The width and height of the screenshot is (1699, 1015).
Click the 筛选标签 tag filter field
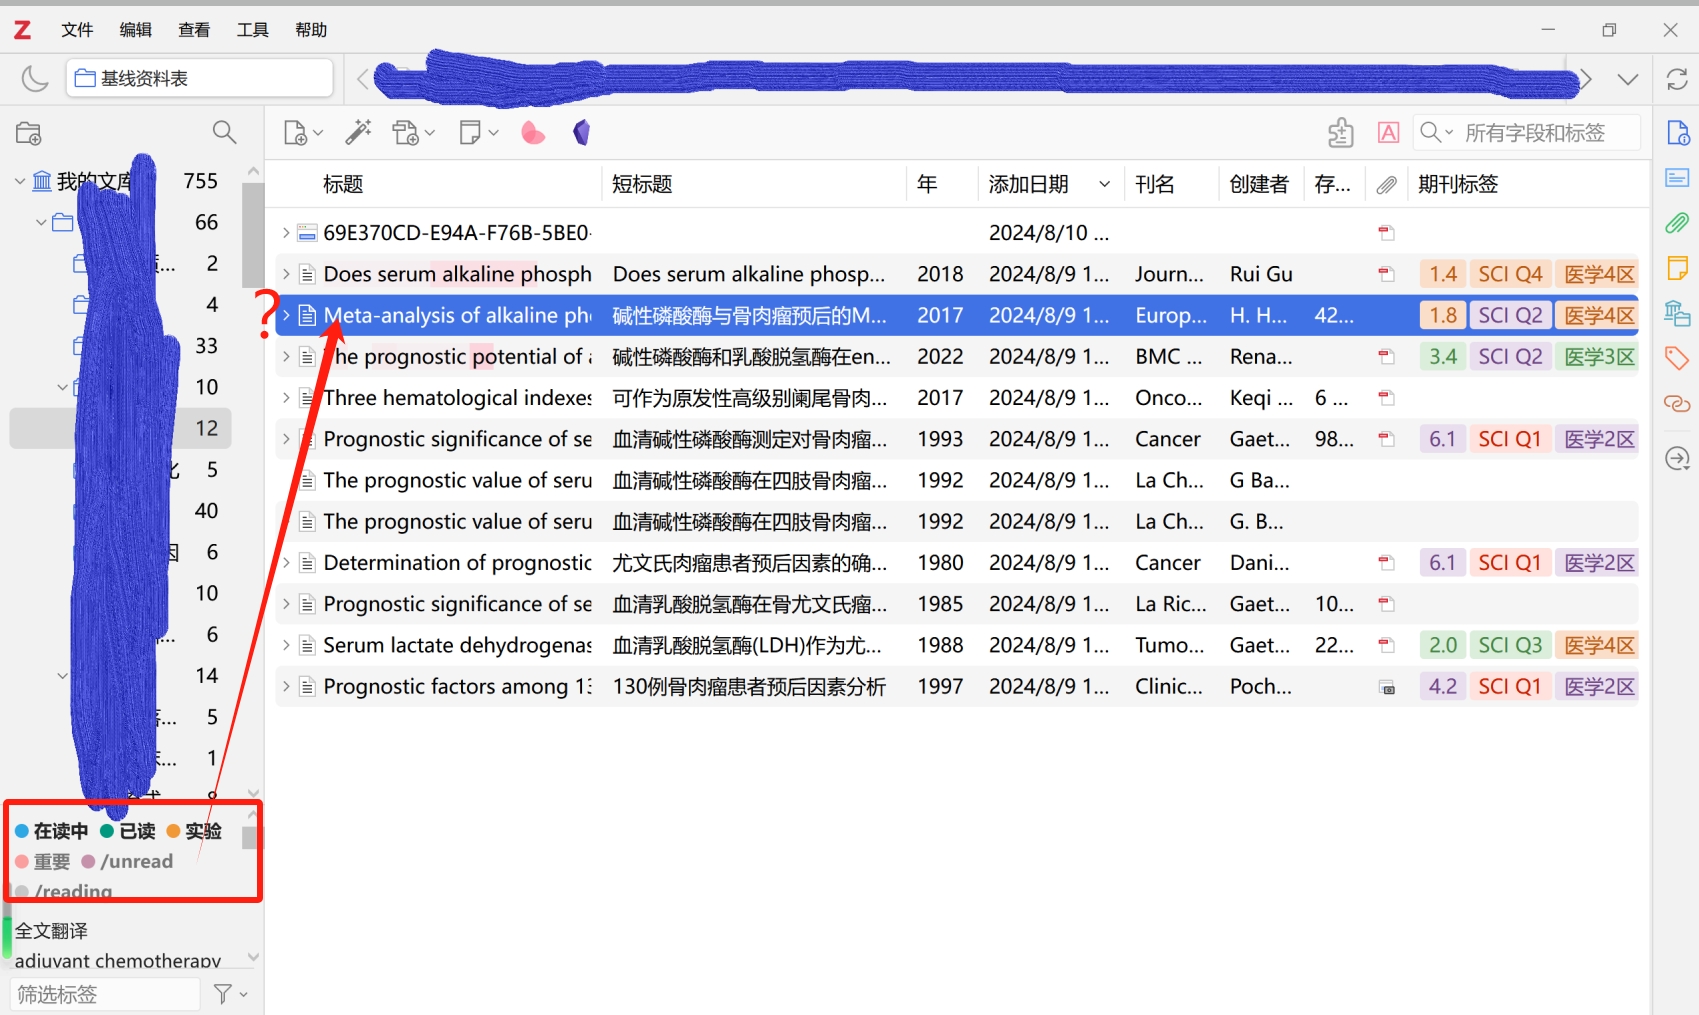(x=105, y=994)
